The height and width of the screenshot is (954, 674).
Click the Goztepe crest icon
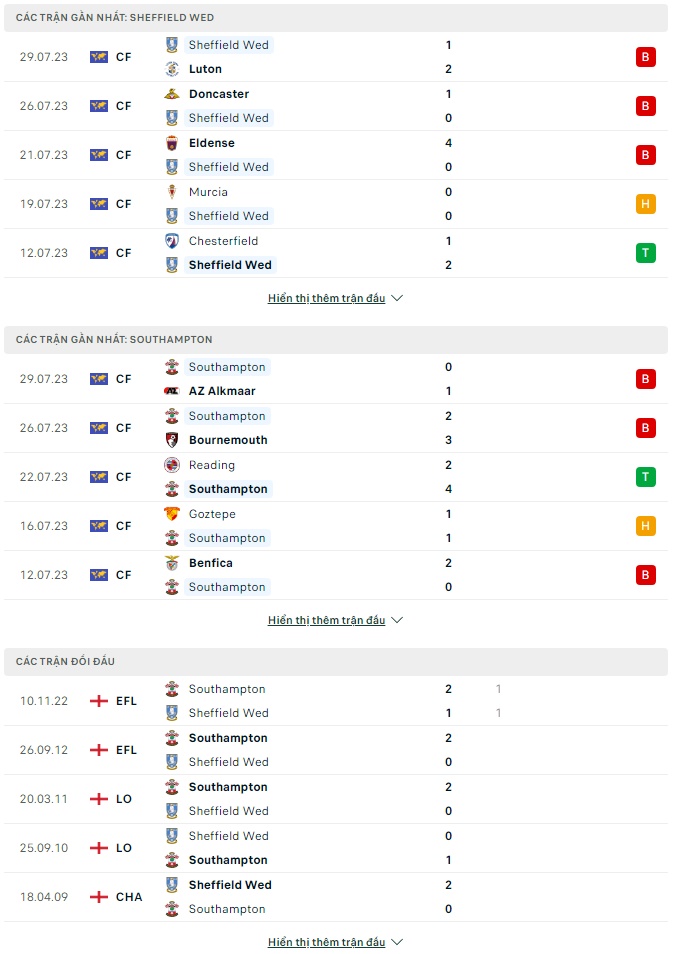[172, 514]
